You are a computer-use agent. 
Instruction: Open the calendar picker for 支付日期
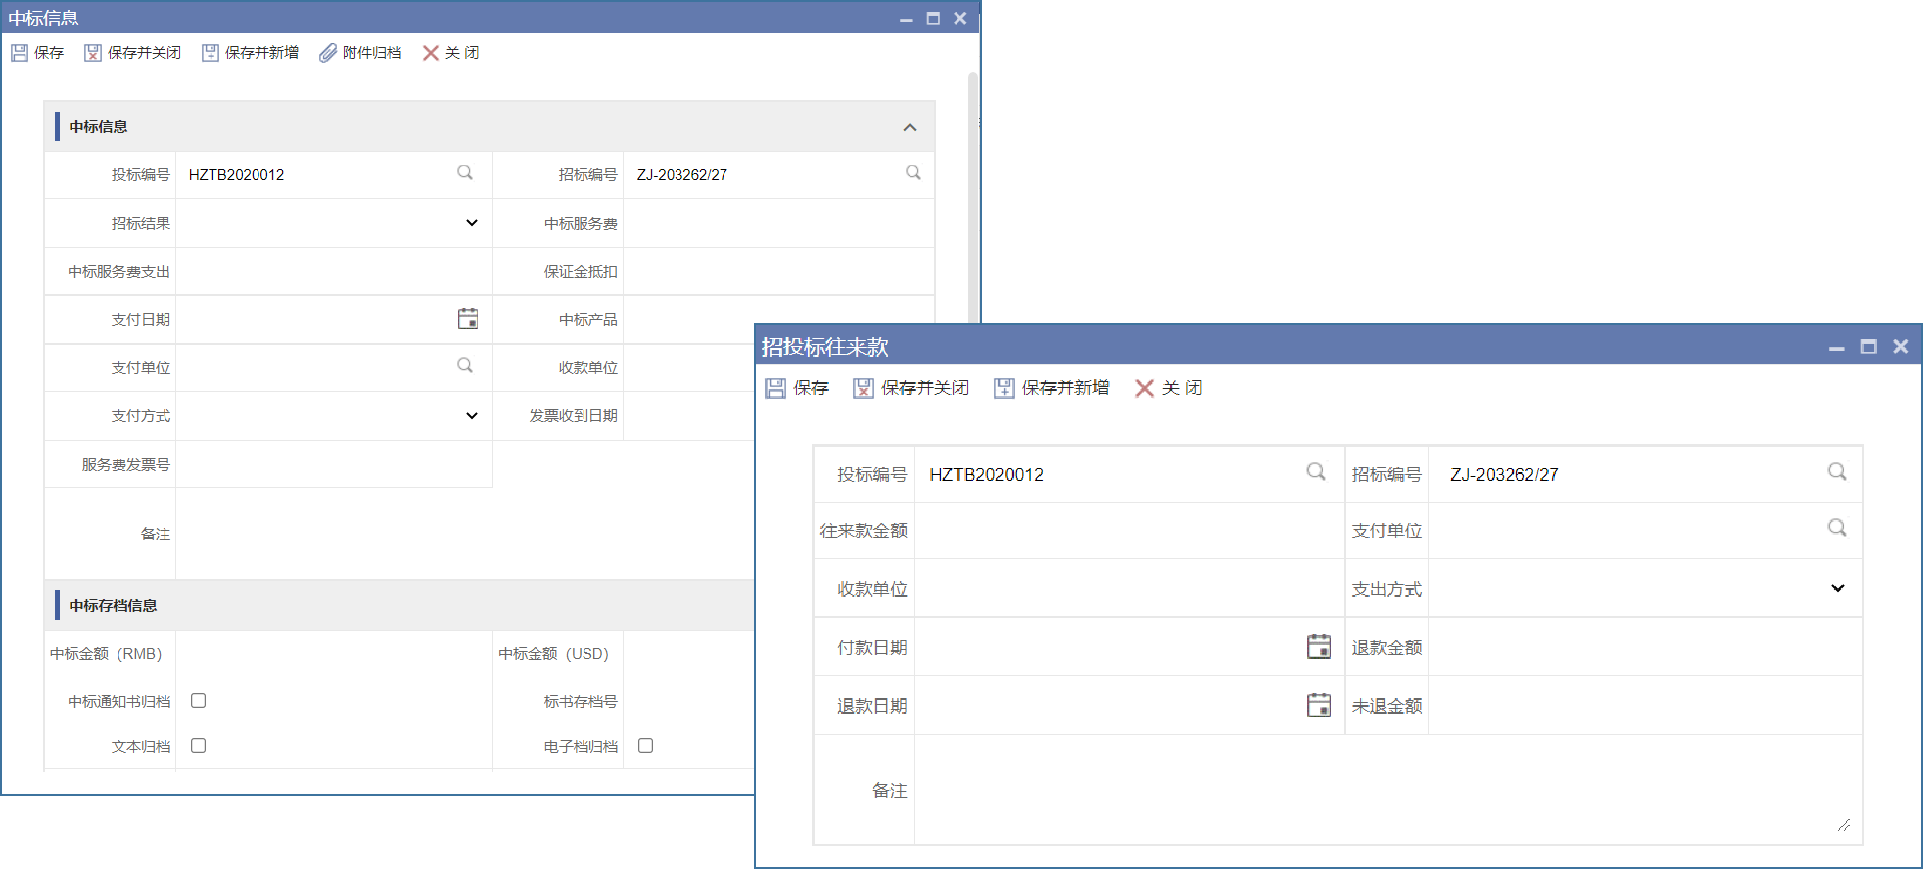click(467, 319)
